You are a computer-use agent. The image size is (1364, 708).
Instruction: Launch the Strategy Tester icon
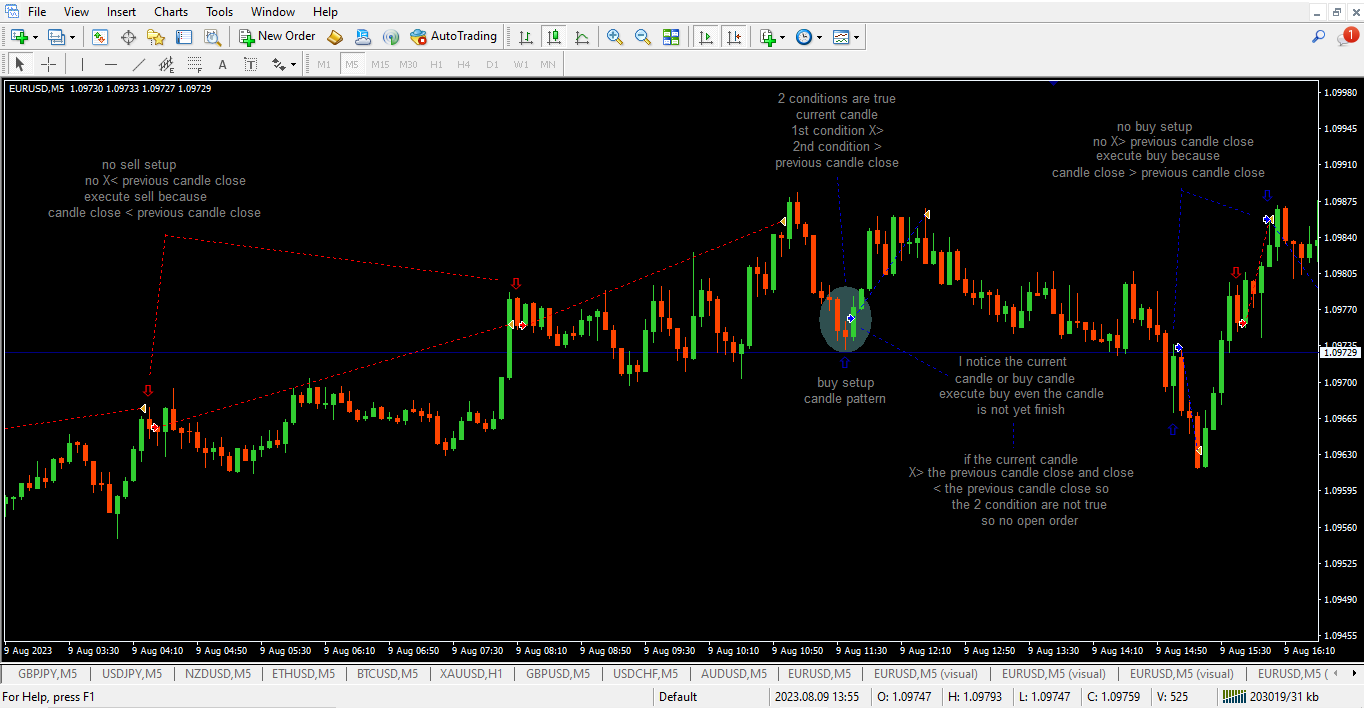pos(212,37)
